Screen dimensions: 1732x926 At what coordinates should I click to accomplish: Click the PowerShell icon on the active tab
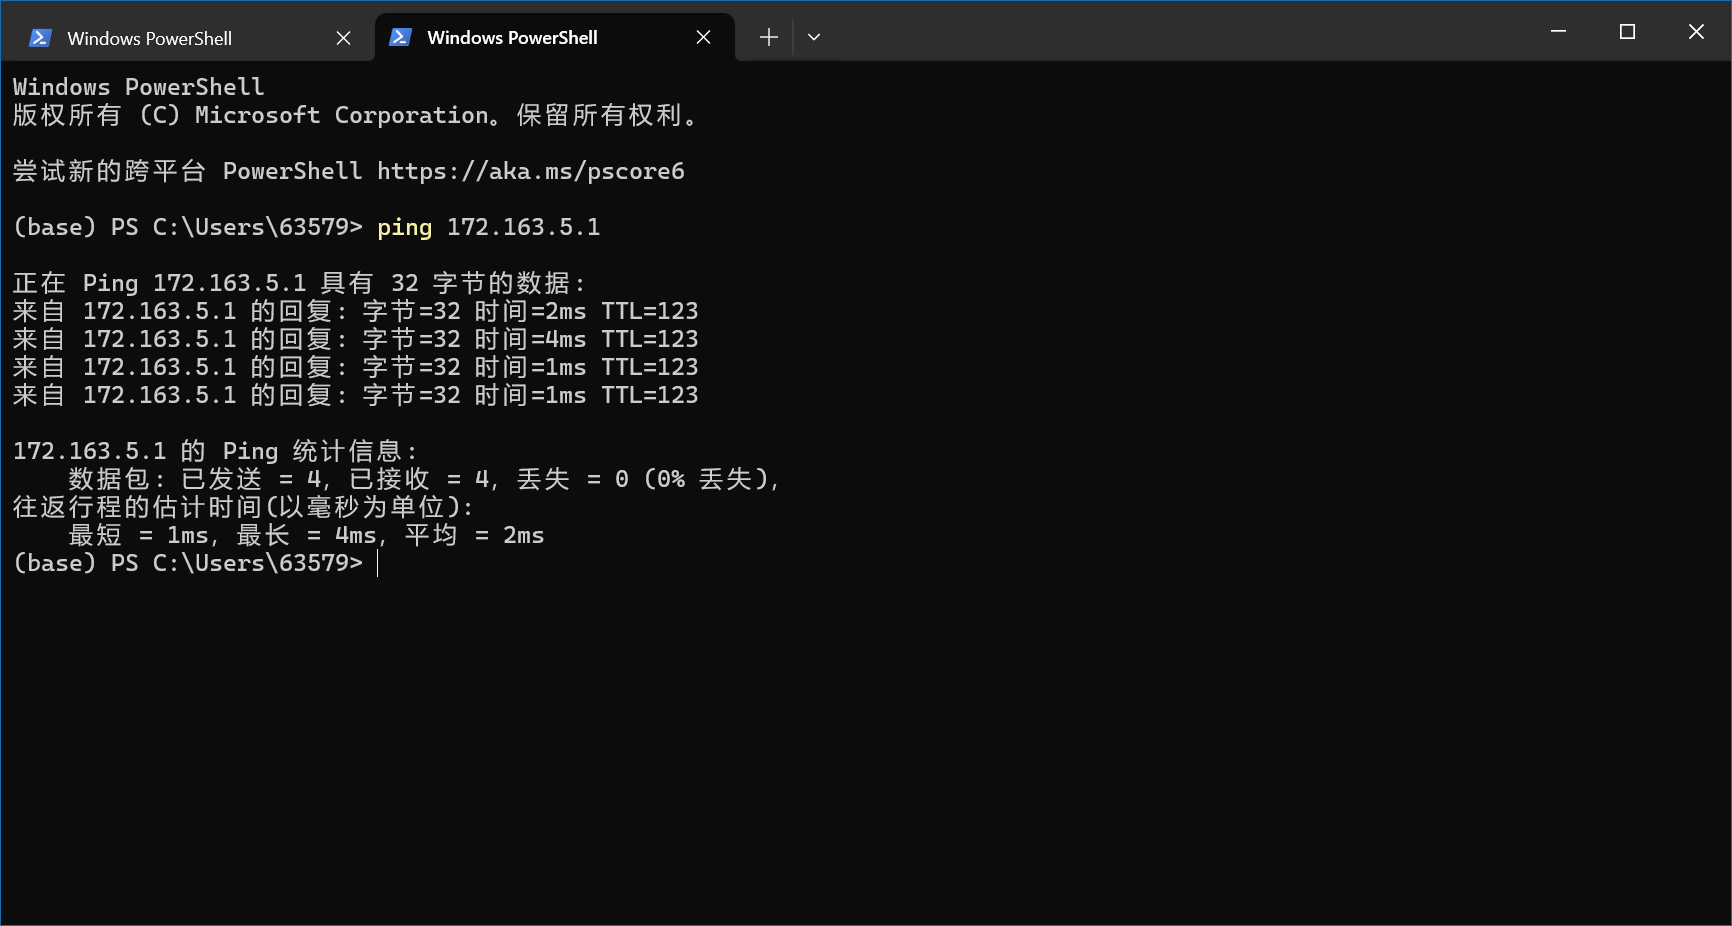tap(400, 37)
